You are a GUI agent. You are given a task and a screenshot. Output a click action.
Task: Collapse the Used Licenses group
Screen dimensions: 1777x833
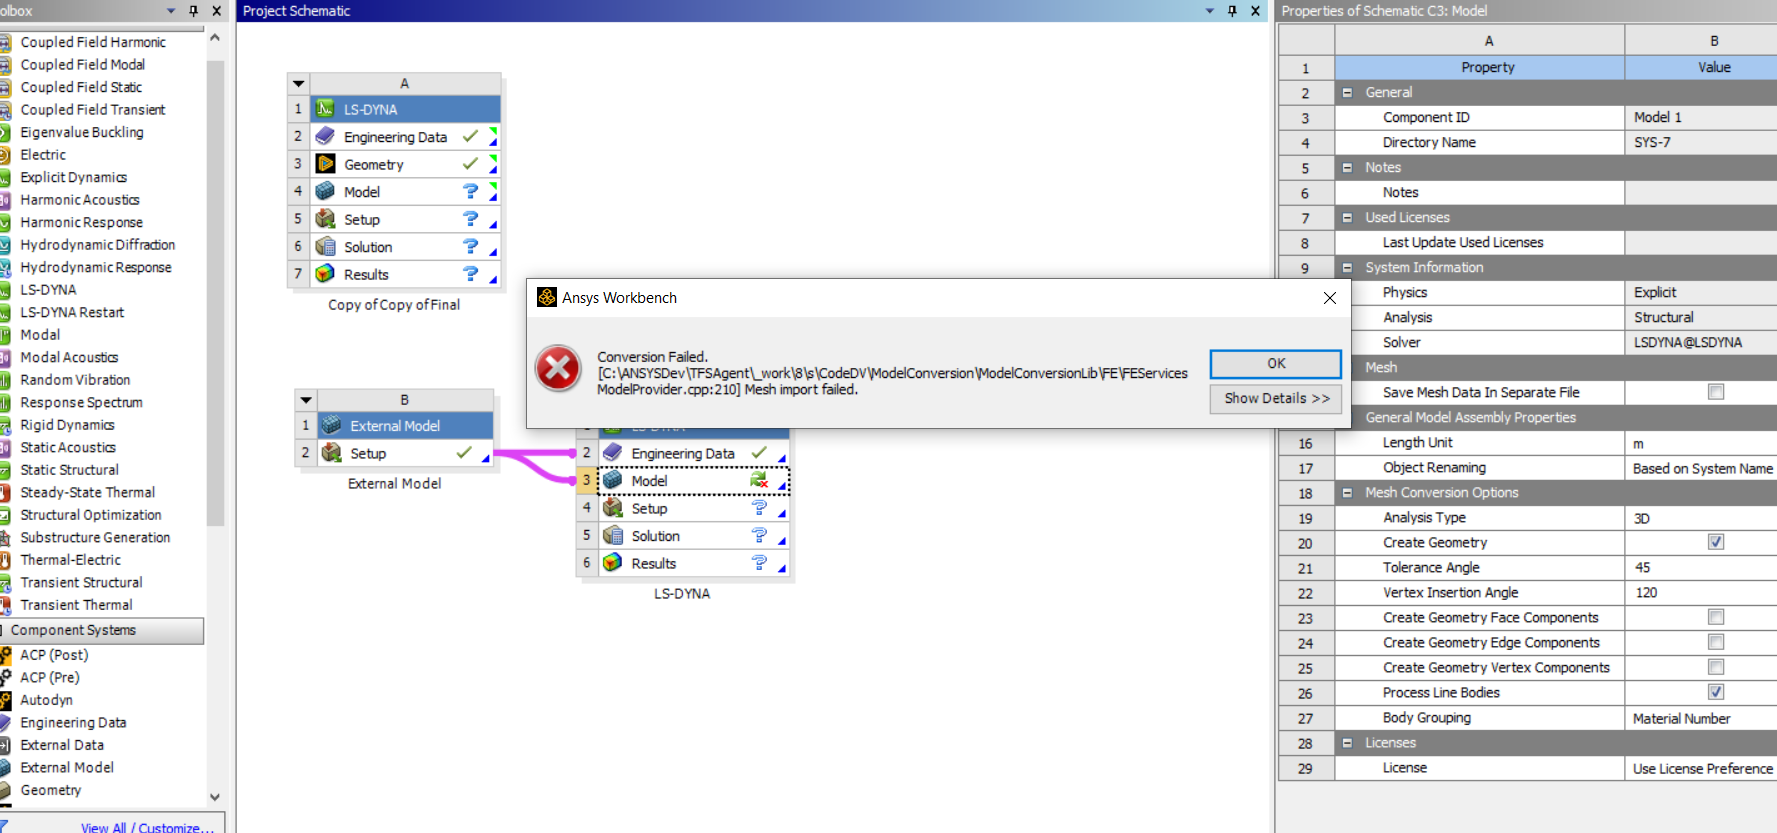(x=1347, y=217)
